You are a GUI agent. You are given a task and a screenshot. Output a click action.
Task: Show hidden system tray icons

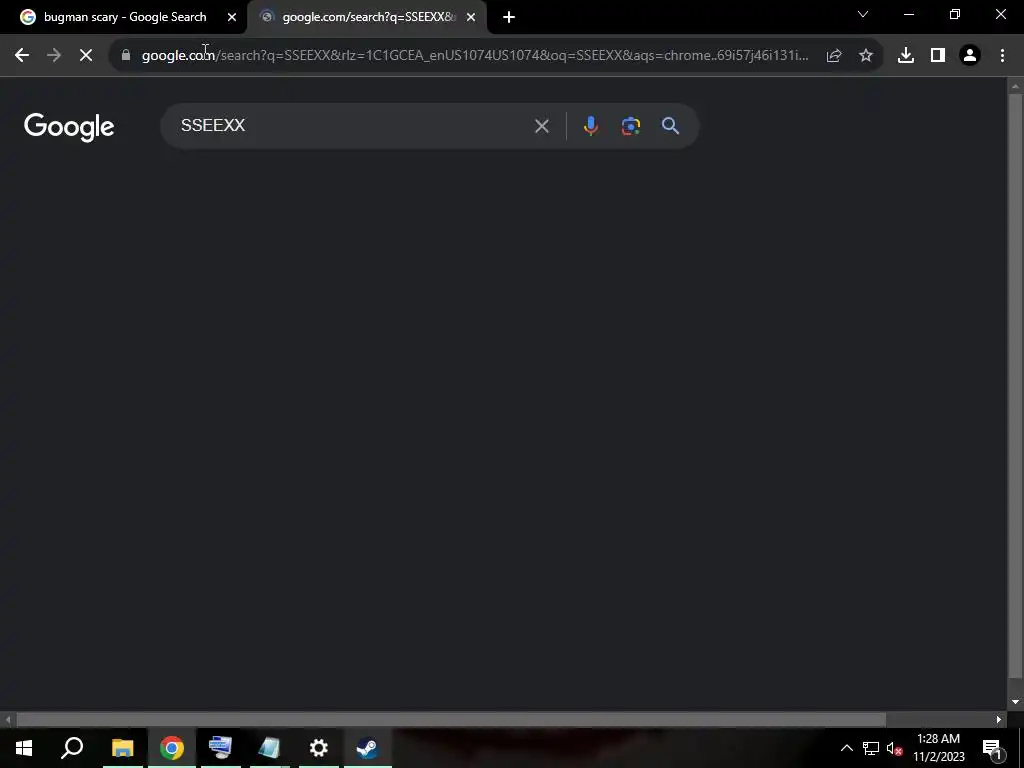(x=846, y=748)
